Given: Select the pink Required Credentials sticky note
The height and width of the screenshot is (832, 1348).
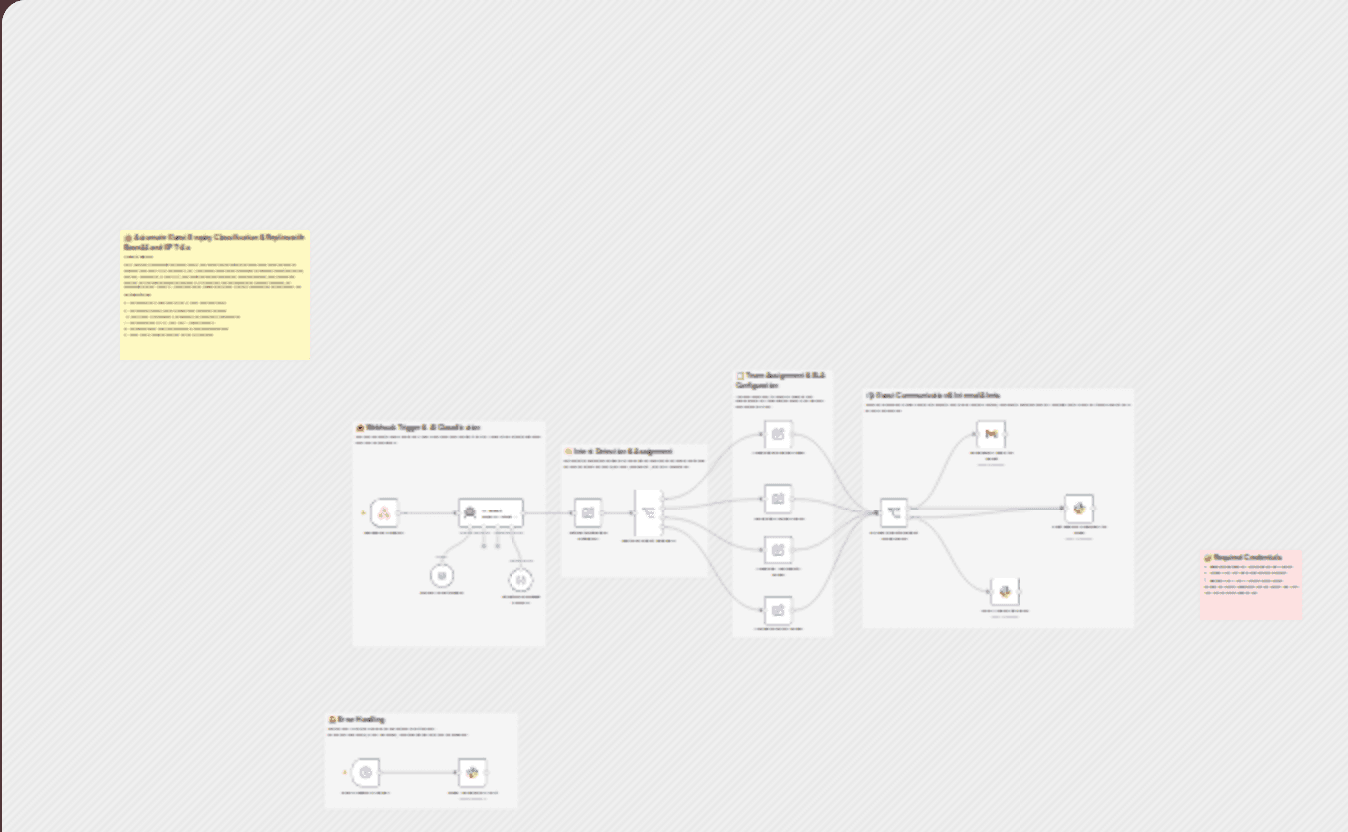Looking at the screenshot, I should (x=1250, y=583).
